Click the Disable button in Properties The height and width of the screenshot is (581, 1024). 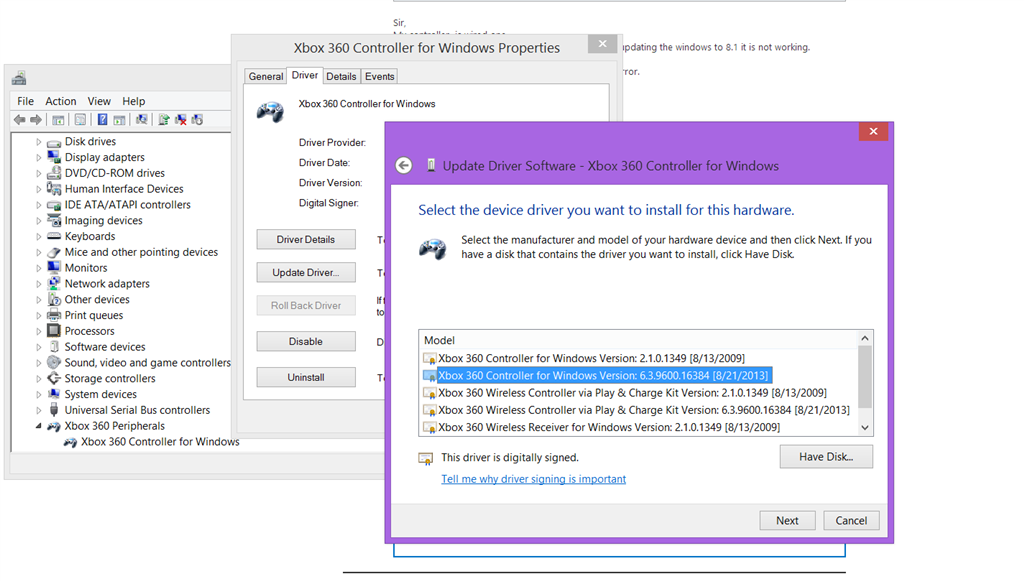(x=306, y=341)
